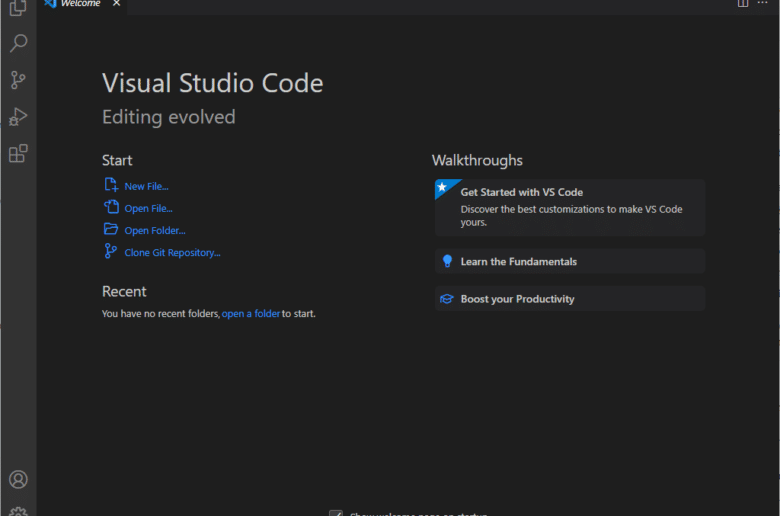The height and width of the screenshot is (516, 780).
Task: Click the star badge on Get Started card
Action: point(442,187)
